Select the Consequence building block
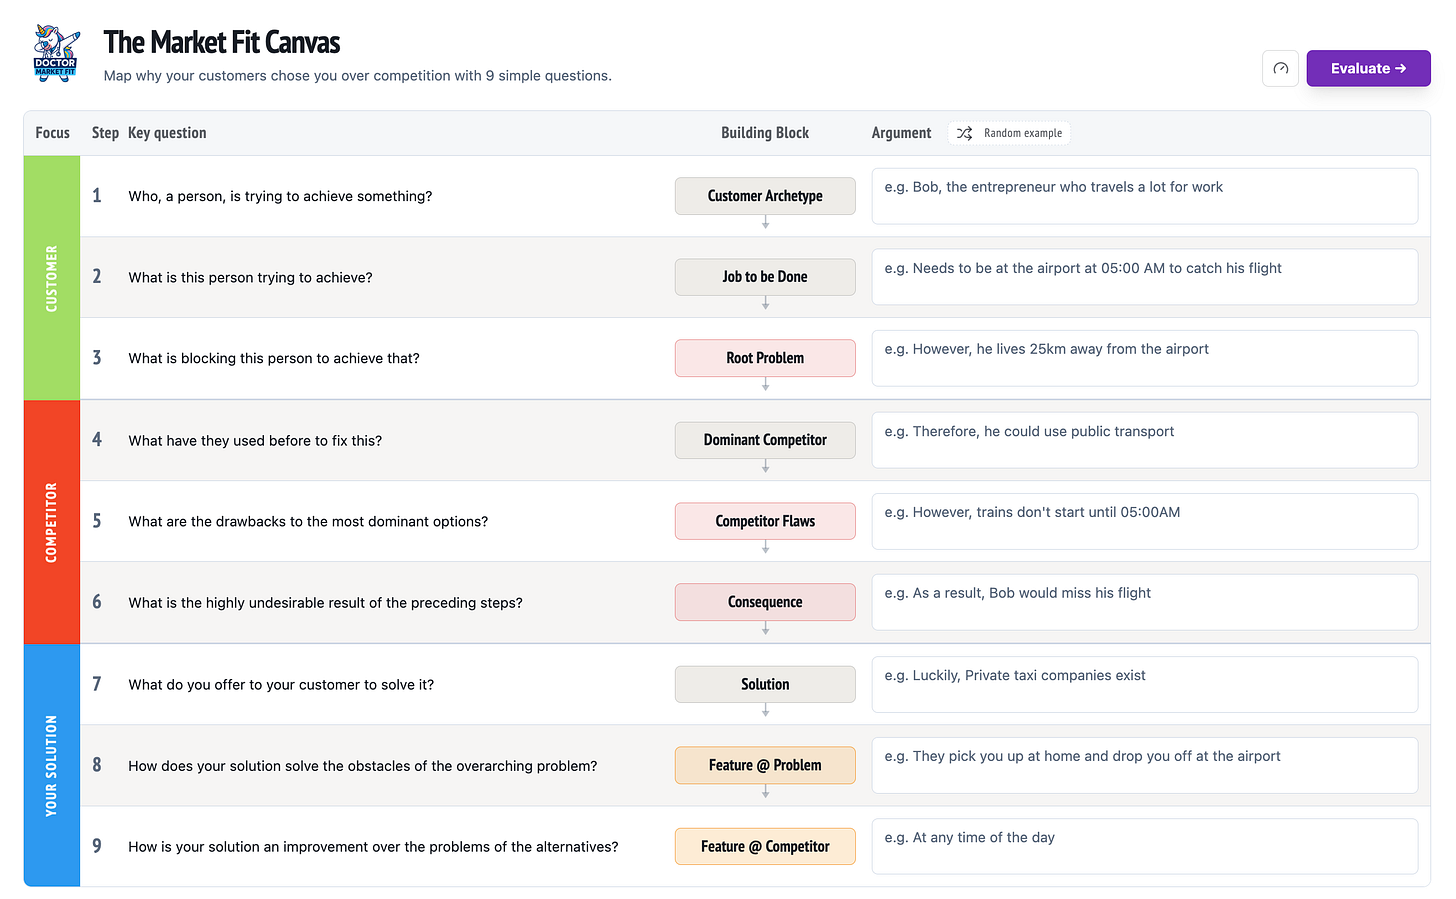 [765, 602]
